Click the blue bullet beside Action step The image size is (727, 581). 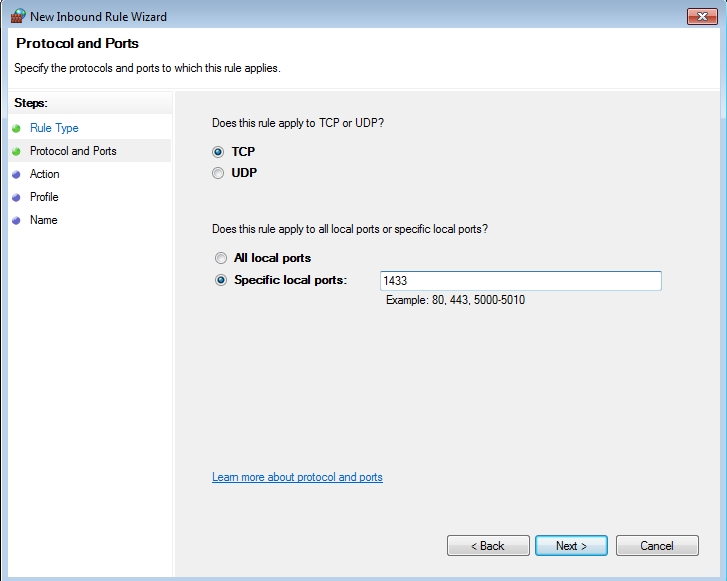16,174
